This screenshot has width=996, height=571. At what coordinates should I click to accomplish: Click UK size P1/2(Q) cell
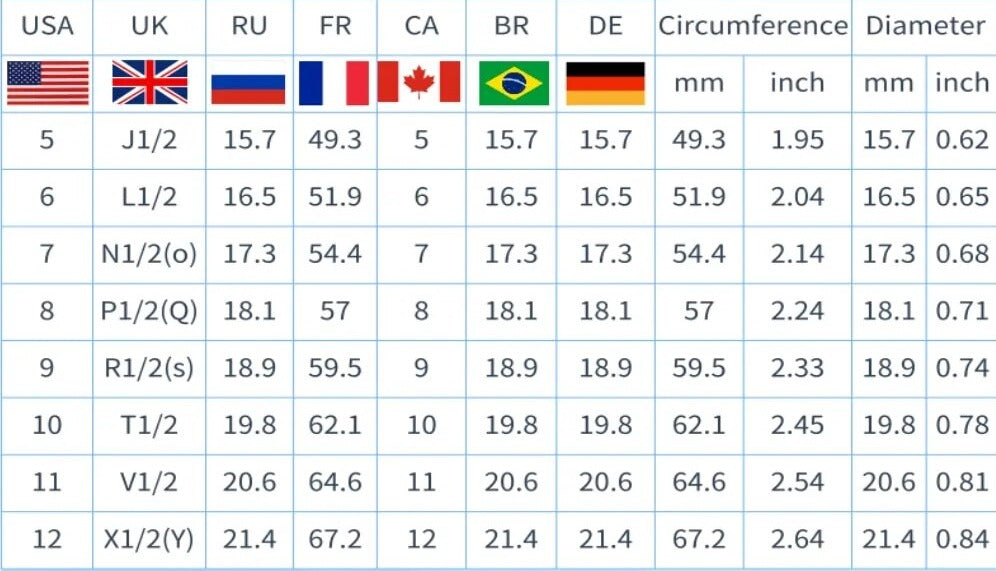tap(149, 311)
